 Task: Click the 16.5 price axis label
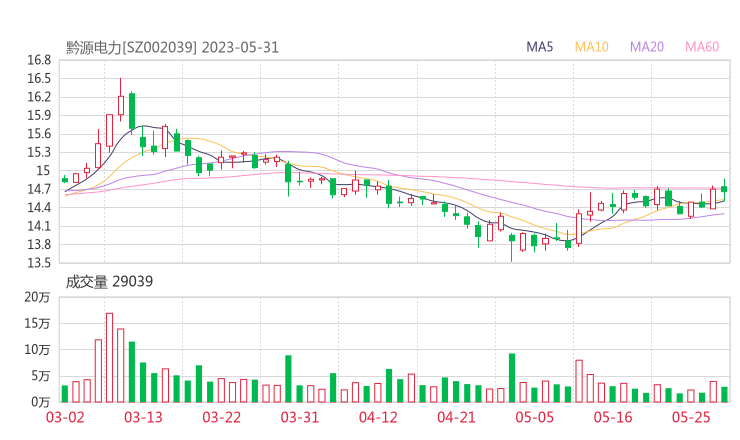pos(39,78)
